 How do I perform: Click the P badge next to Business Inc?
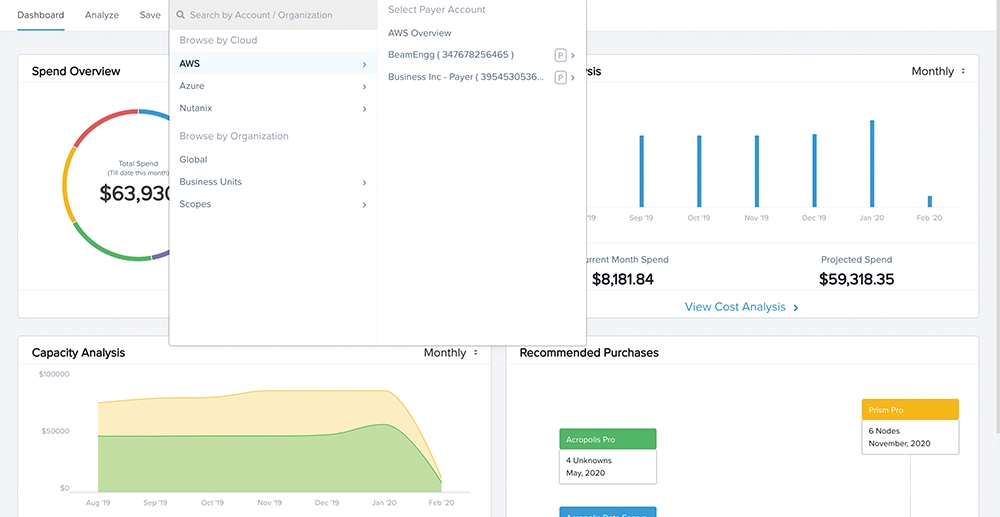561,78
